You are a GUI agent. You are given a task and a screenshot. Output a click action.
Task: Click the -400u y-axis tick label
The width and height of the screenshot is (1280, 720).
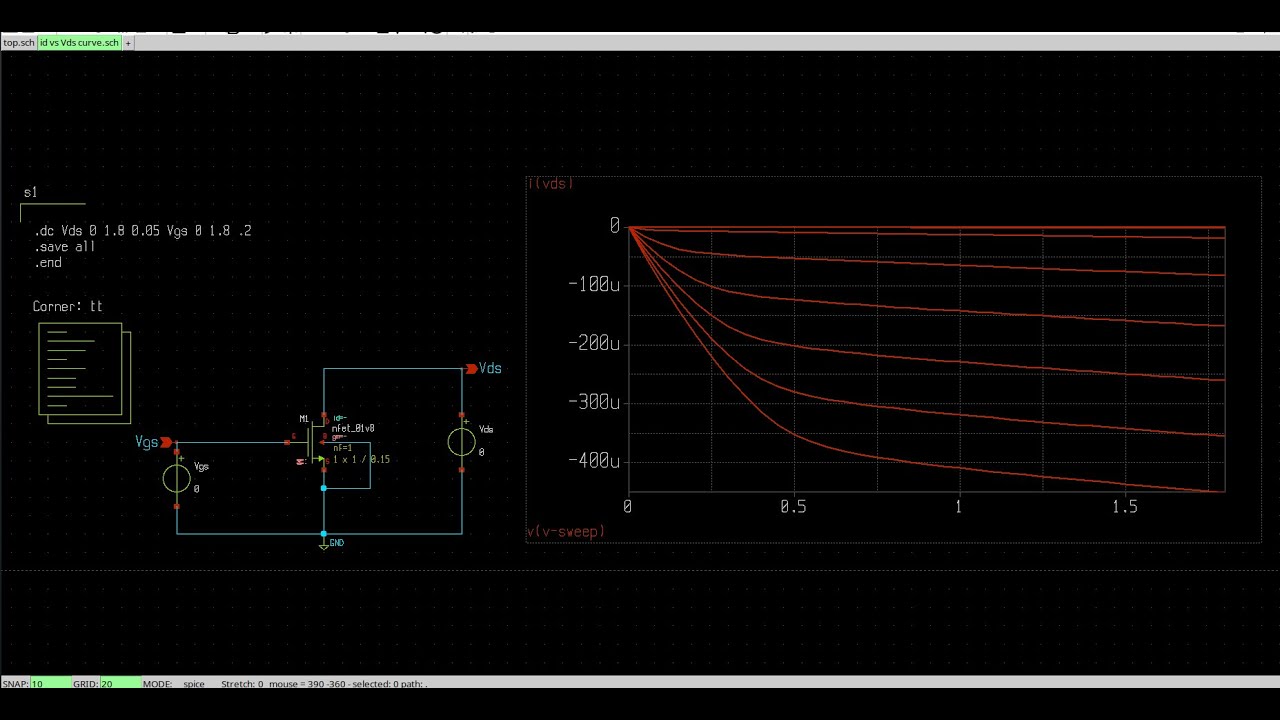click(593, 461)
